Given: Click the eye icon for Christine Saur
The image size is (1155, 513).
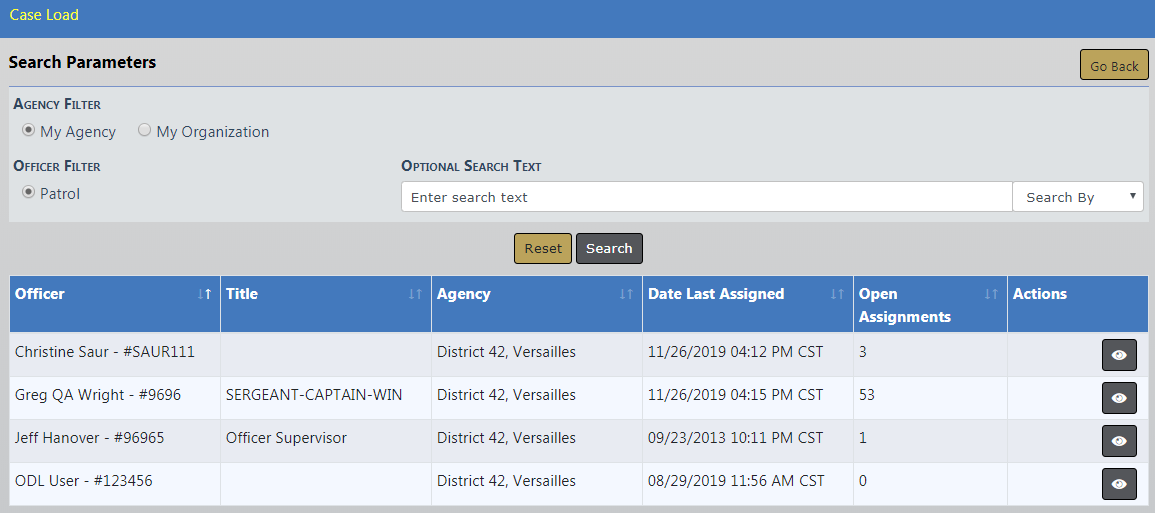Looking at the screenshot, I should pyautogui.click(x=1119, y=355).
